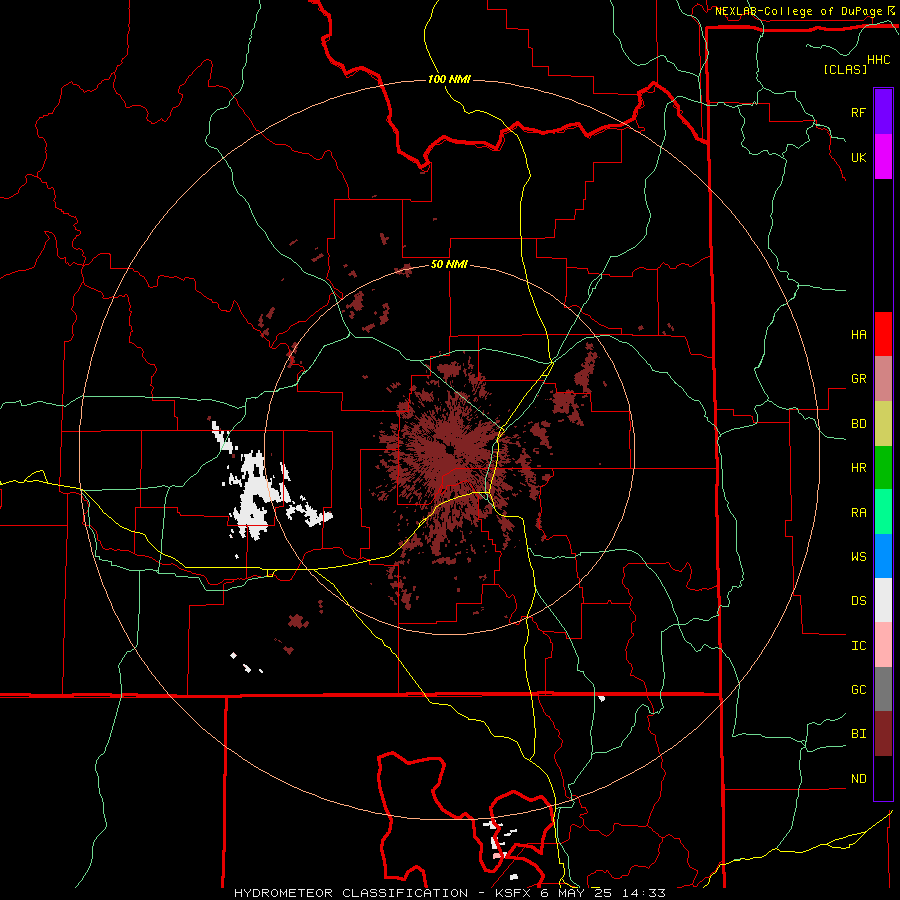Click the DS legend label
This screenshot has height=900, width=900.
[x=858, y=601]
